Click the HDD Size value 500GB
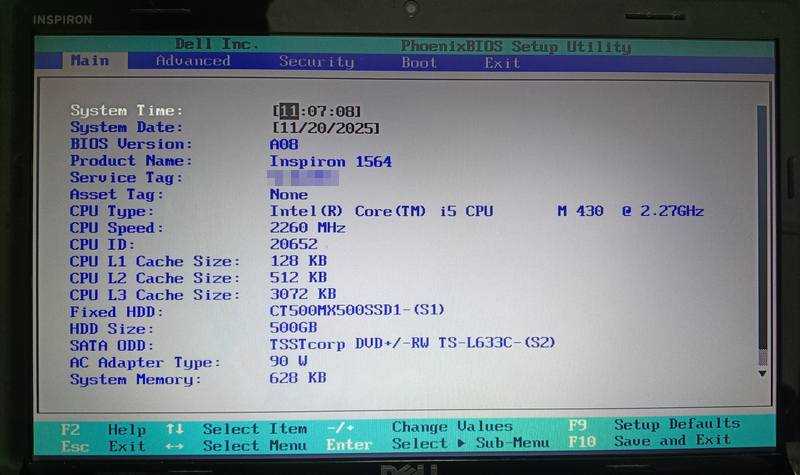 [x=293, y=327]
